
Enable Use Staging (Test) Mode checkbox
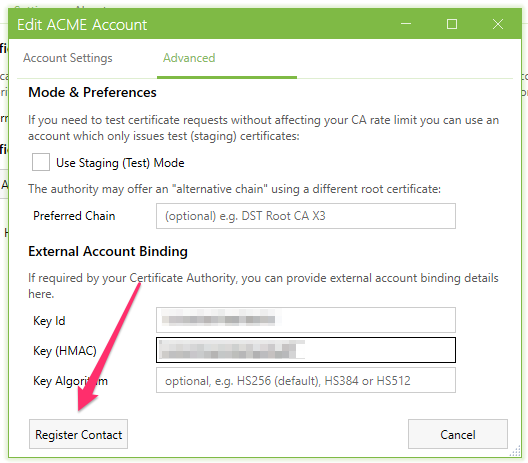click(41, 162)
